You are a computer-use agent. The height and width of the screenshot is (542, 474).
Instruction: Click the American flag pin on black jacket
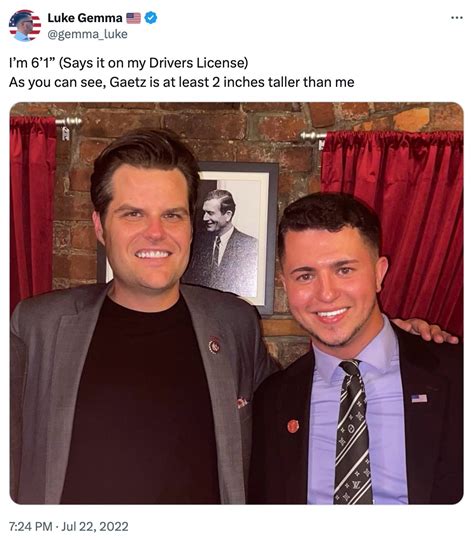coord(419,398)
